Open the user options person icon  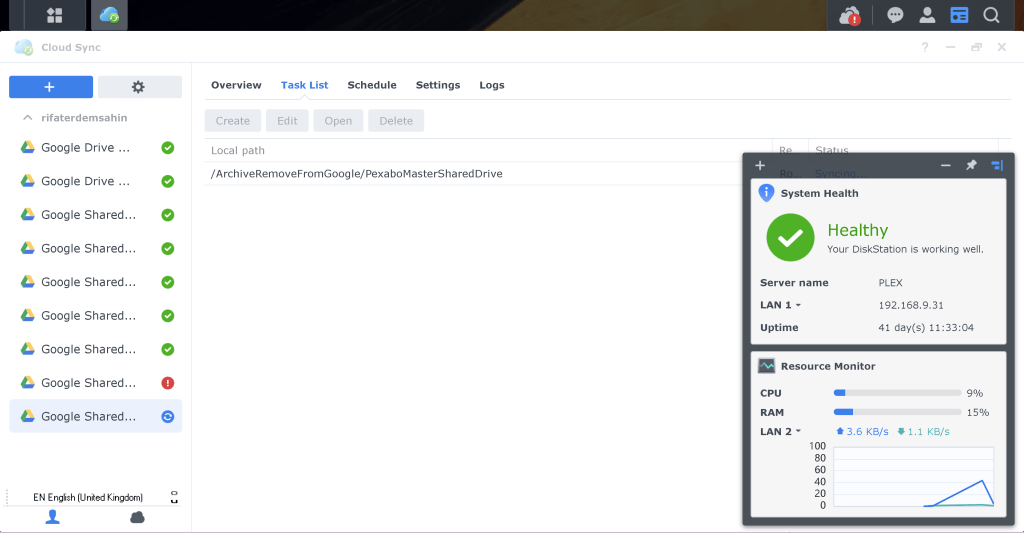click(927, 15)
